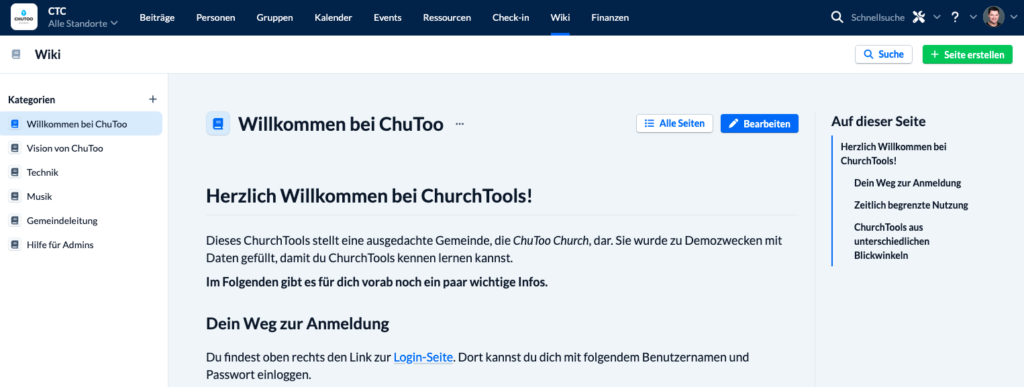This screenshot has height=387, width=1024.
Task: Click the Kategorien heading
Action: [x=31, y=100]
